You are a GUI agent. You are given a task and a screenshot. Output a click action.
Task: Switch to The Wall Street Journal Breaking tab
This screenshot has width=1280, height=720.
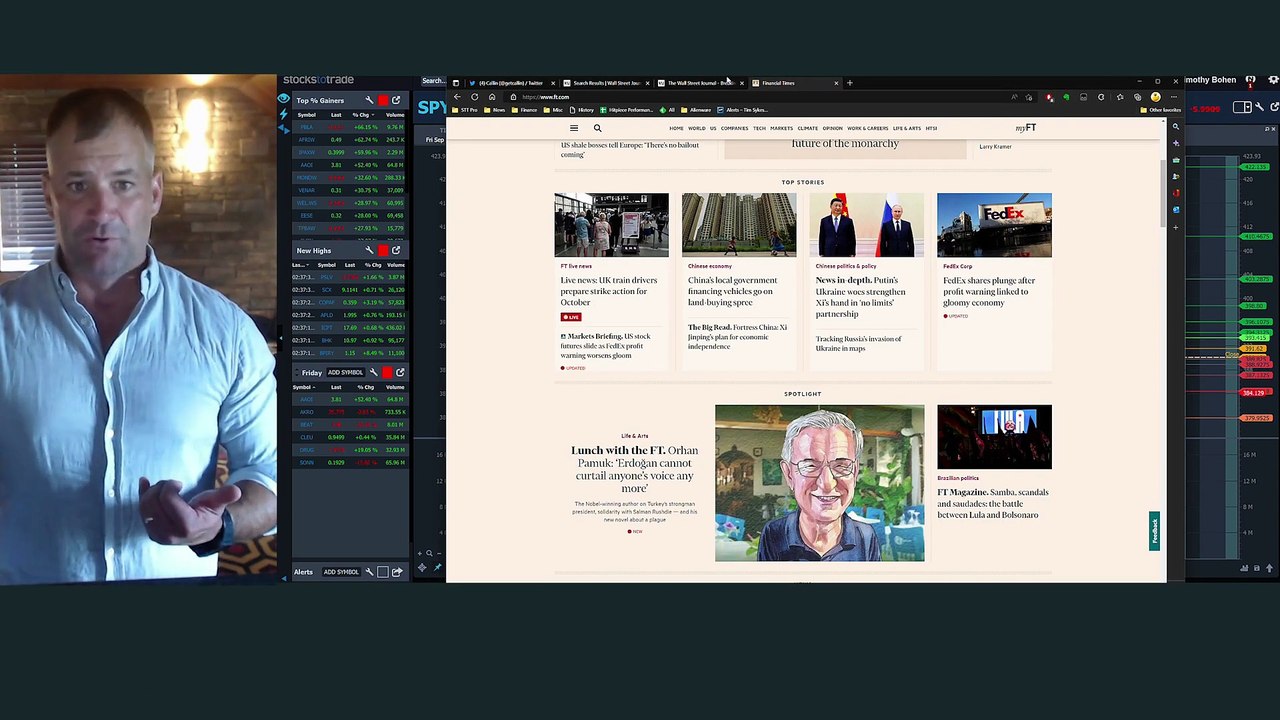pos(699,83)
